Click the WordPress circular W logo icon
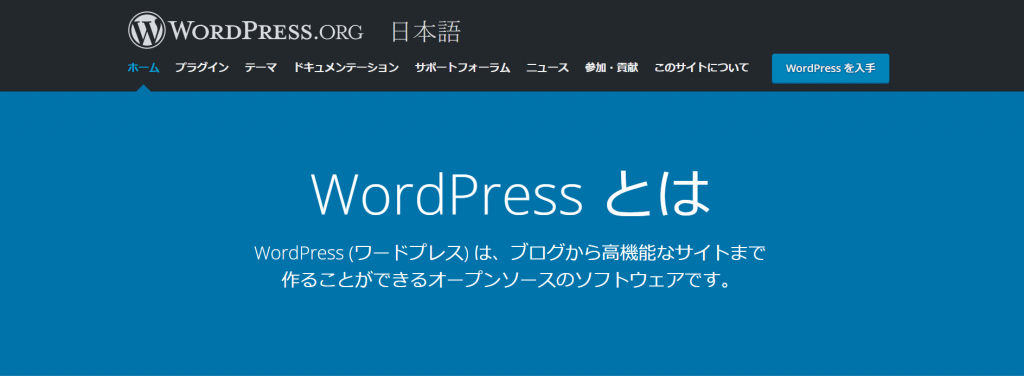The image size is (1024, 377). (147, 31)
